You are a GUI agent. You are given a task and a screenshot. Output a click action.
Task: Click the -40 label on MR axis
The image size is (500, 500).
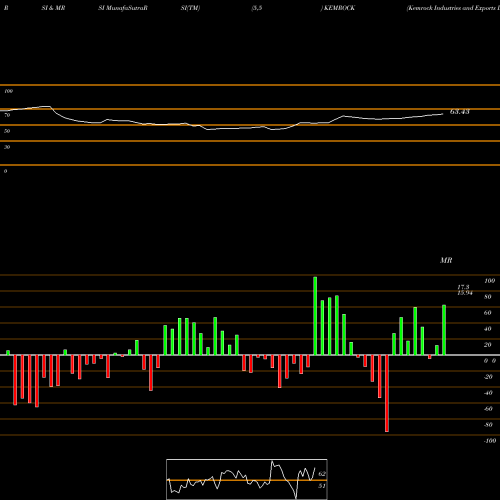(x=488, y=393)
